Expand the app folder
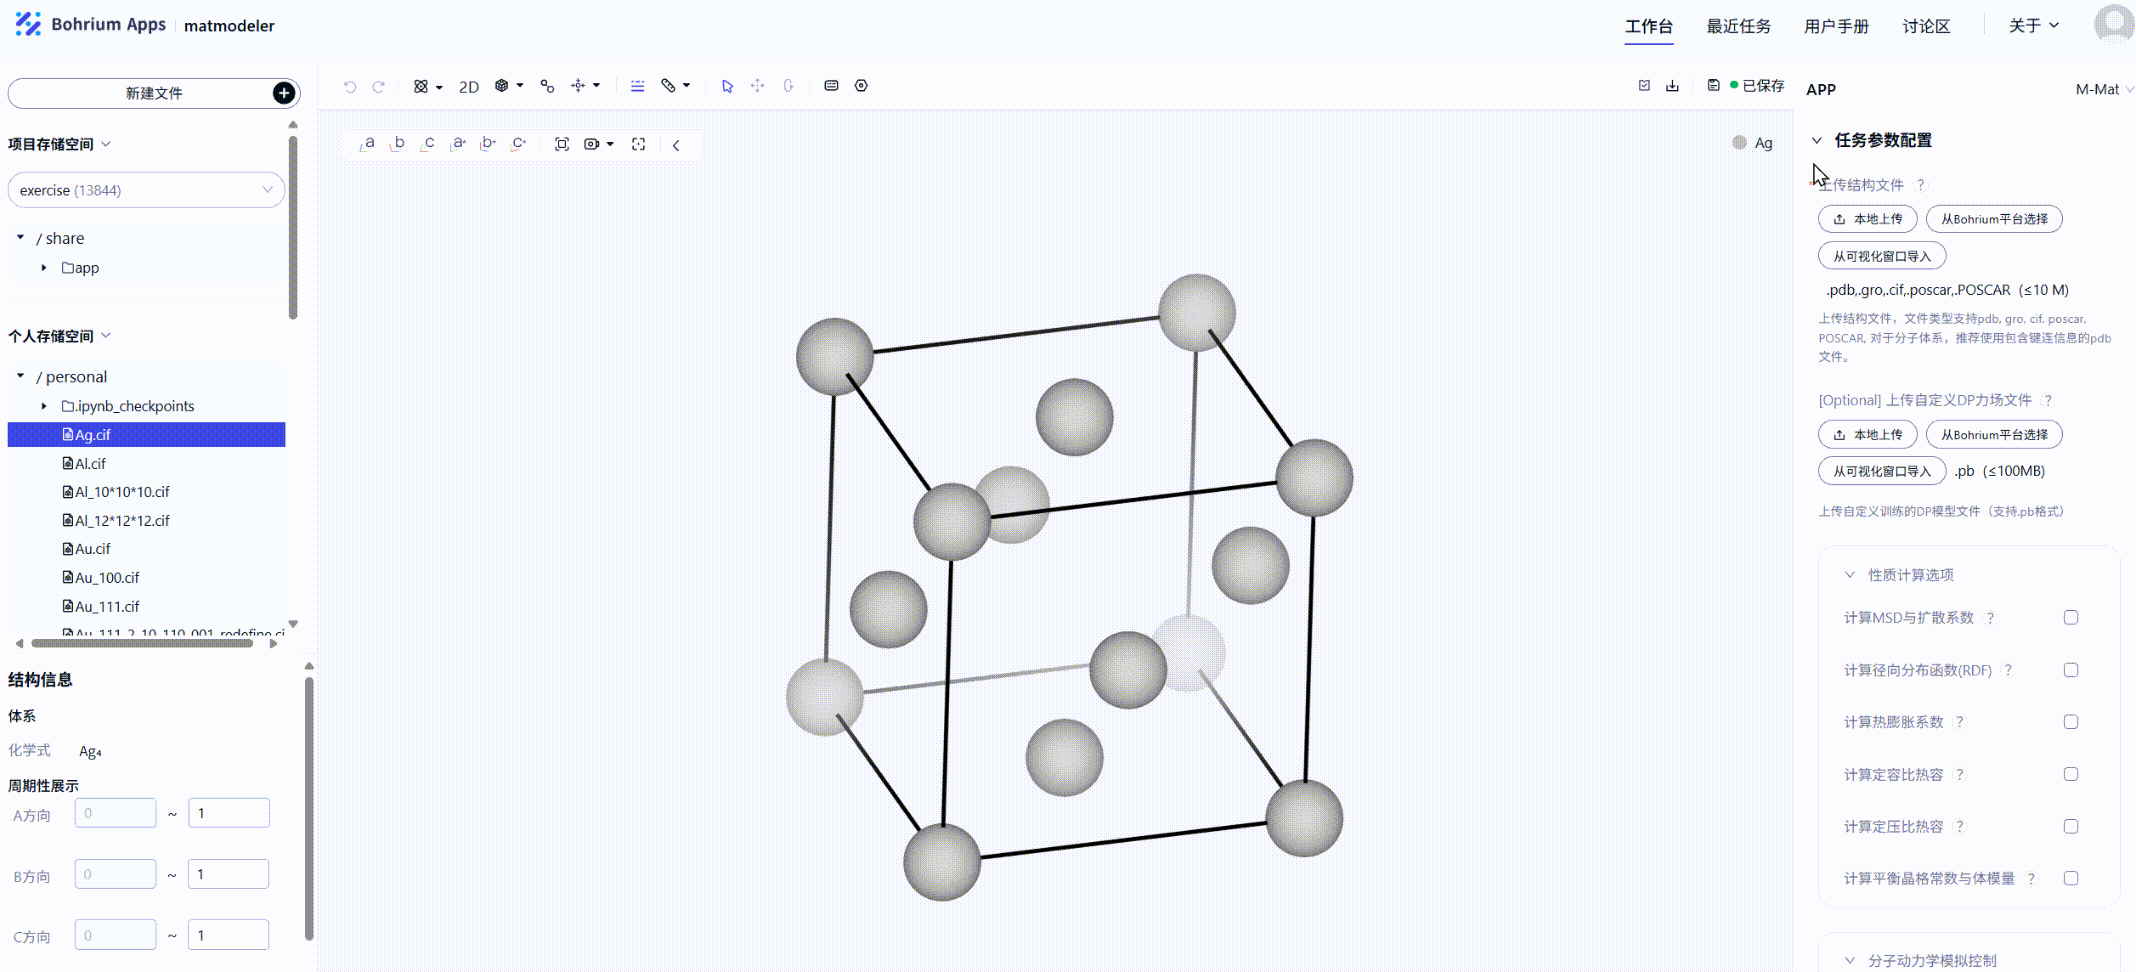Image resolution: width=2136 pixels, height=972 pixels. point(44,268)
